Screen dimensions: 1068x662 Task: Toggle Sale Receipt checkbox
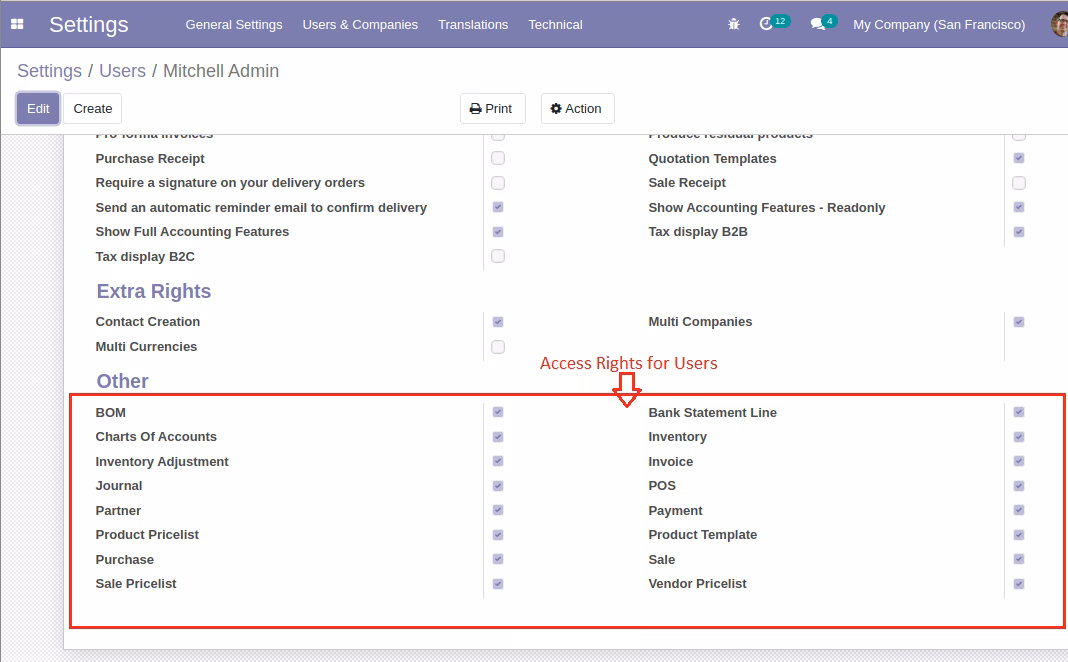1019,183
